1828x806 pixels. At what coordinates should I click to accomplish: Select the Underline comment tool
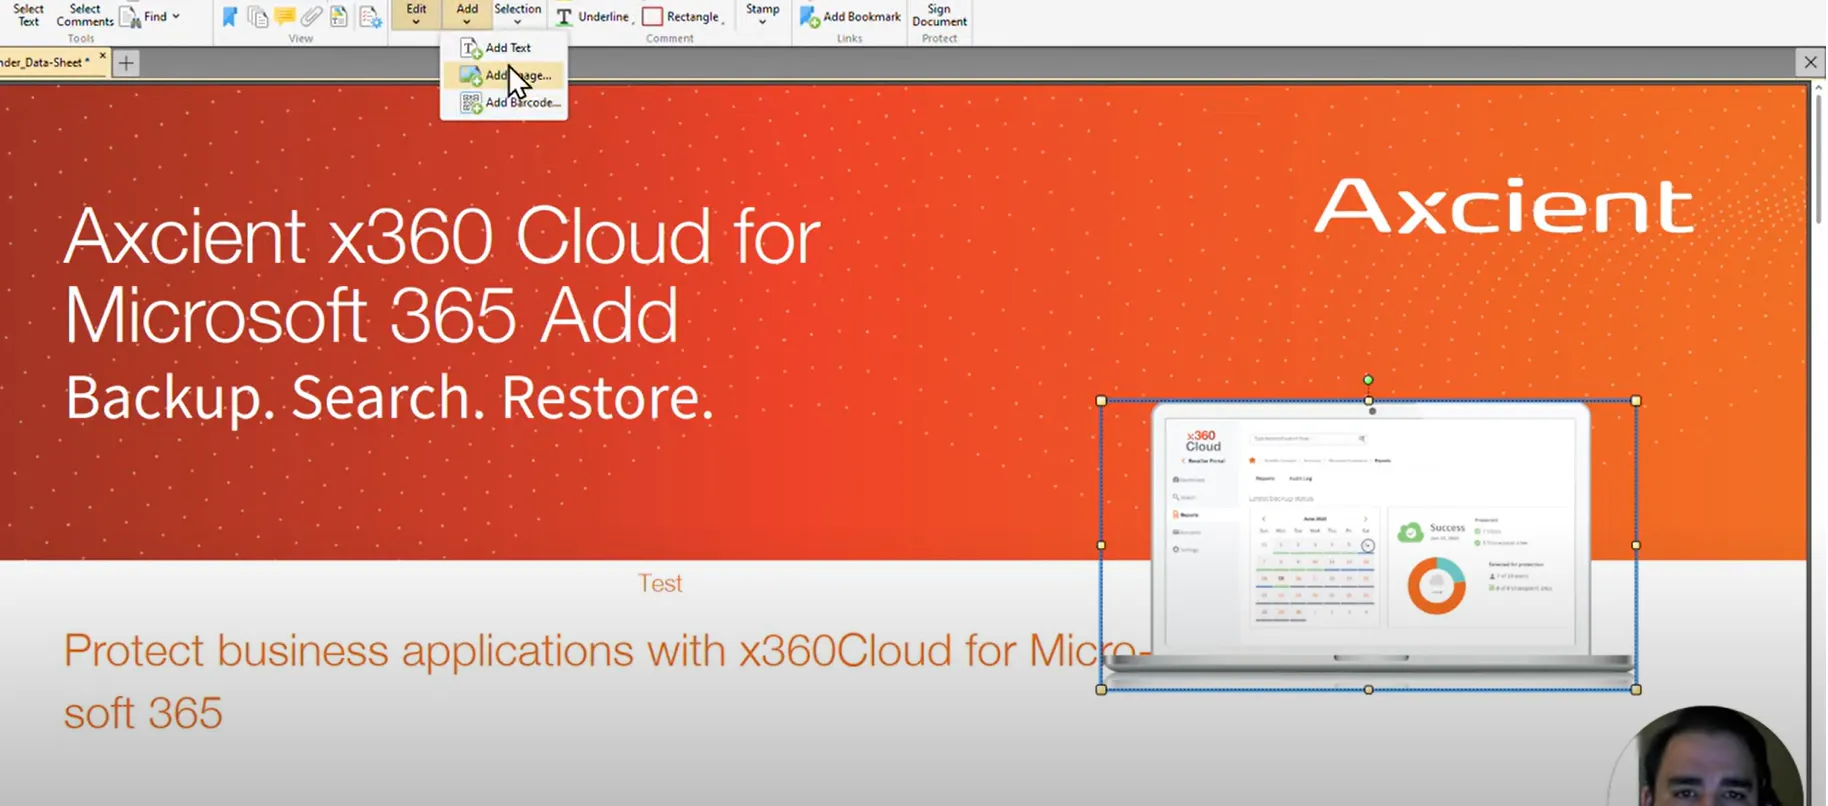tap(594, 17)
